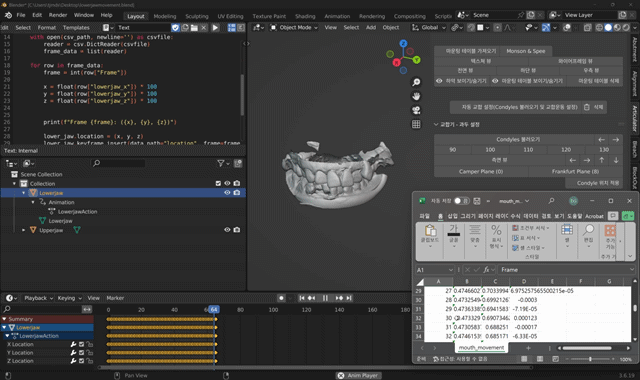This screenshot has width=640, height=380.
Task: Open the Playback dropdown in timeline
Action: [39, 298]
